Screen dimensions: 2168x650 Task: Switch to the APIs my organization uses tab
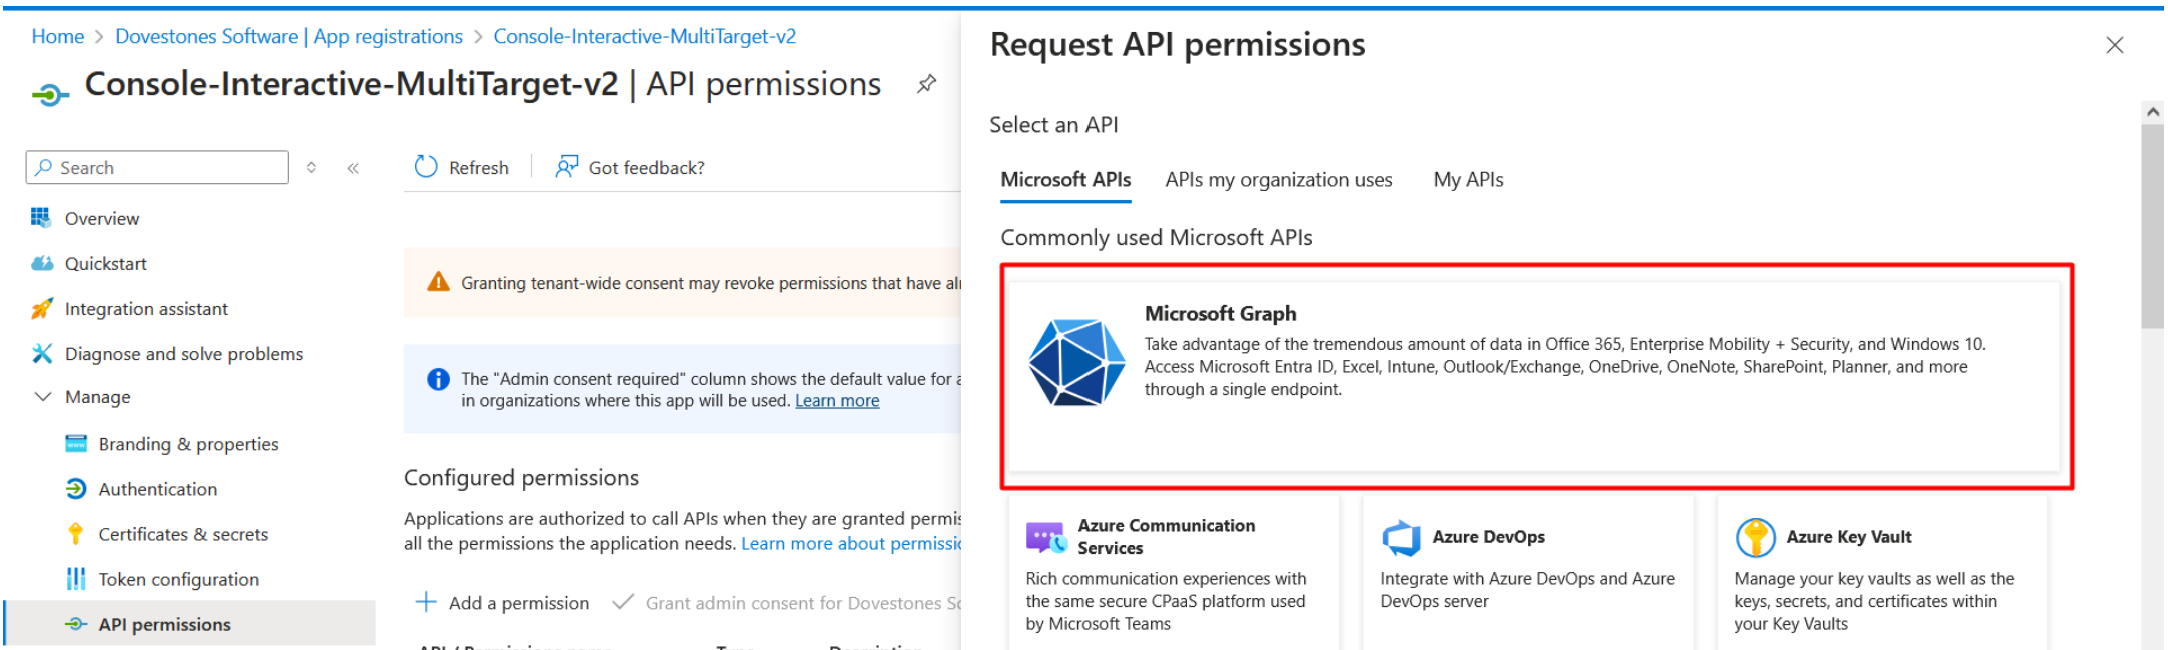click(x=1278, y=180)
